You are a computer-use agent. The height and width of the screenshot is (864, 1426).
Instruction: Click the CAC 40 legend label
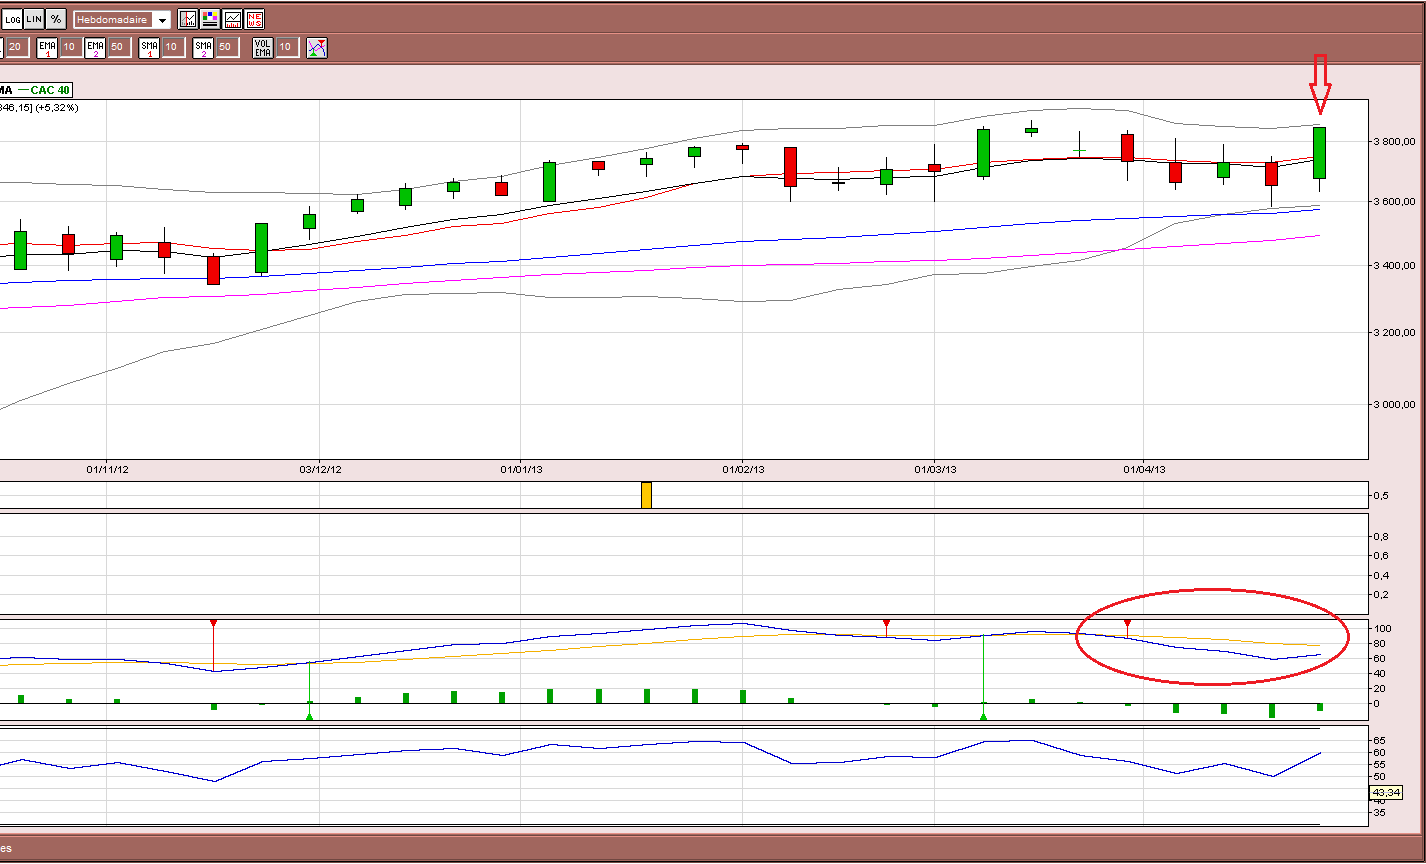(50, 90)
